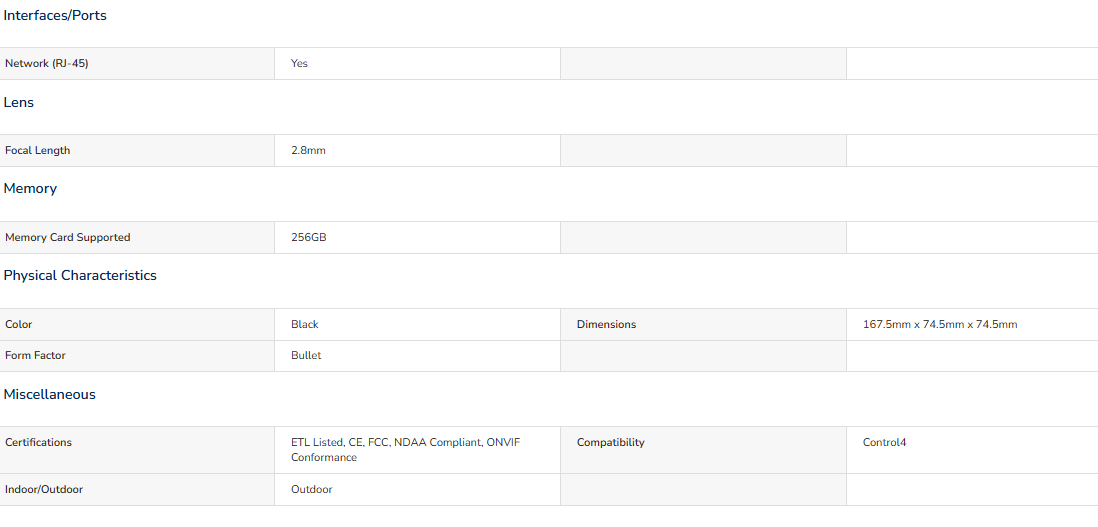Click the Control4 compatibility value

click(x=884, y=443)
